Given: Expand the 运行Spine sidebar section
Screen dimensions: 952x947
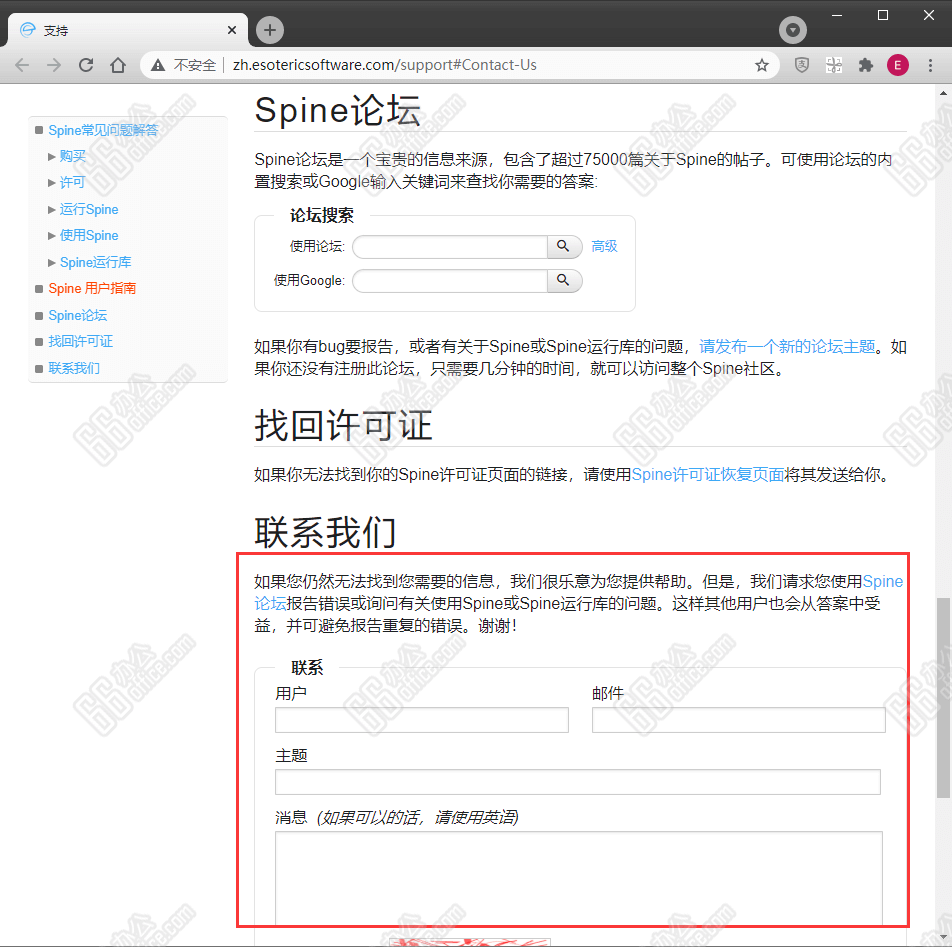Looking at the screenshot, I should click(52, 209).
